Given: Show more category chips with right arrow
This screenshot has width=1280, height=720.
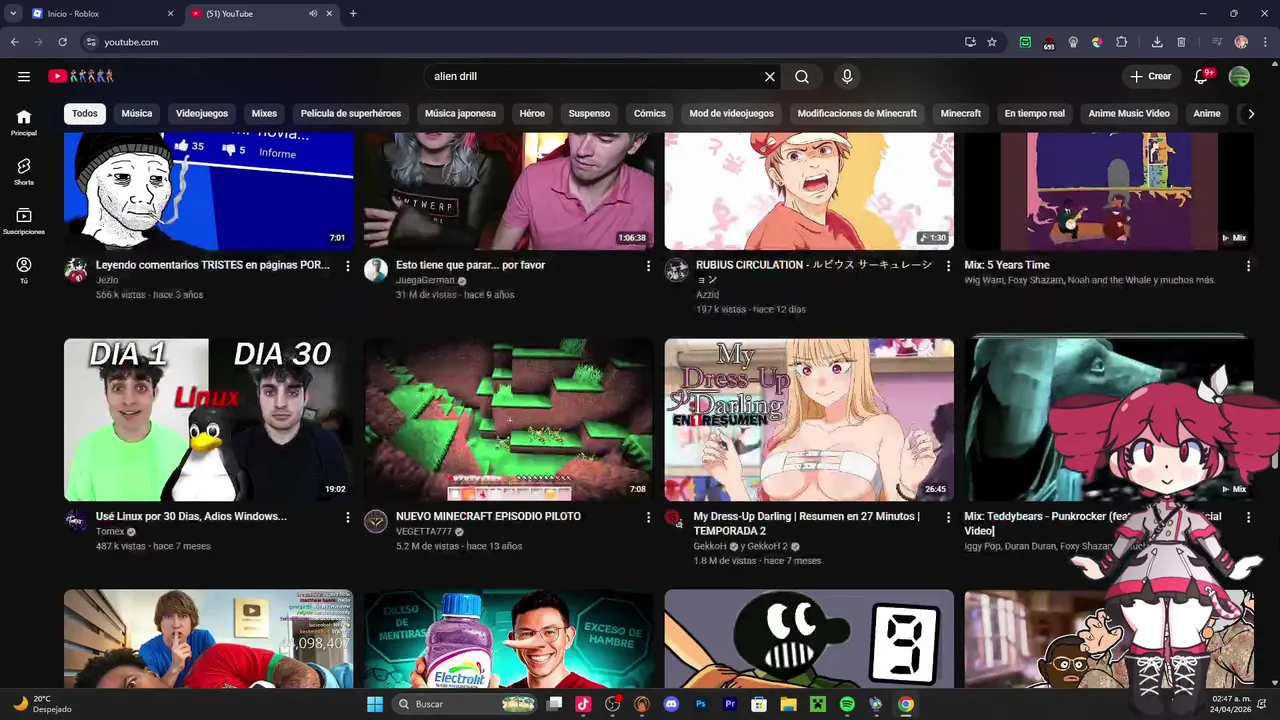Looking at the screenshot, I should [1250, 114].
